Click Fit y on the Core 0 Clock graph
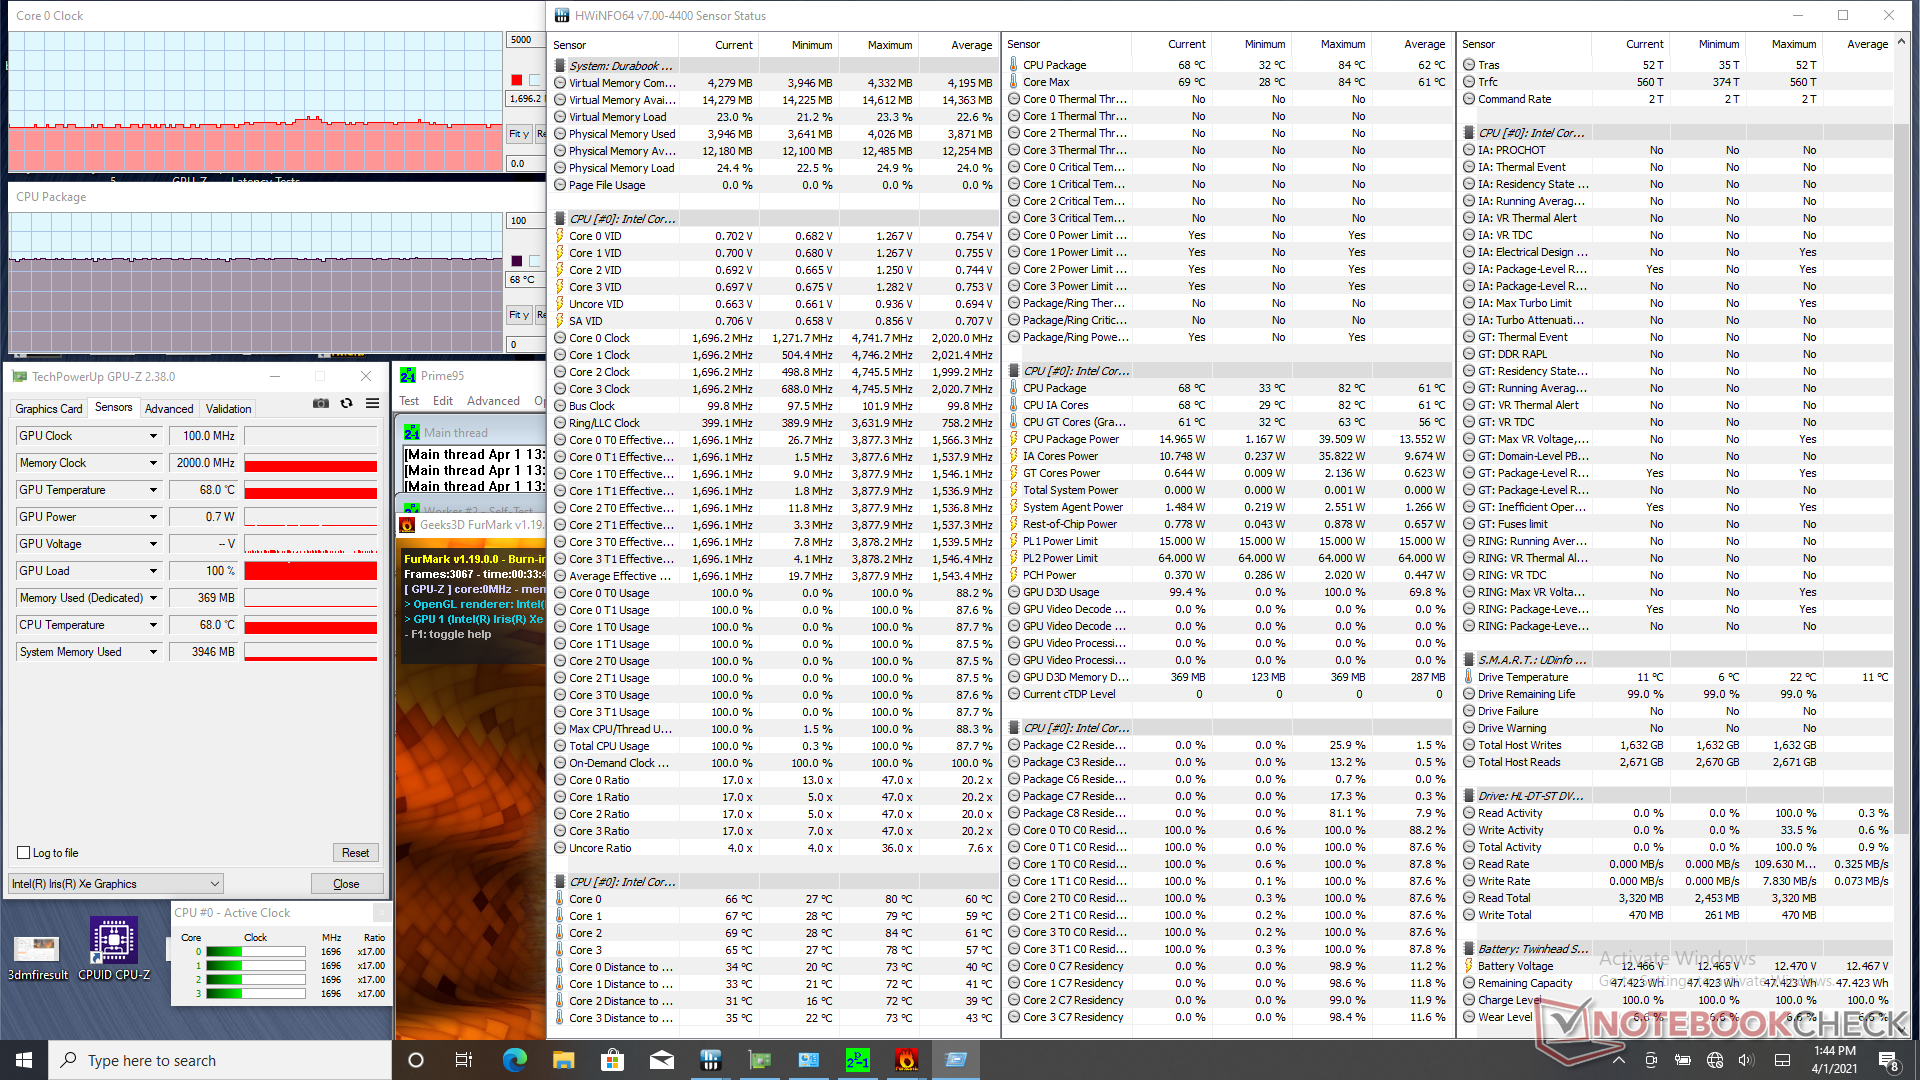Viewport: 1920px width, 1080px height. [518, 134]
